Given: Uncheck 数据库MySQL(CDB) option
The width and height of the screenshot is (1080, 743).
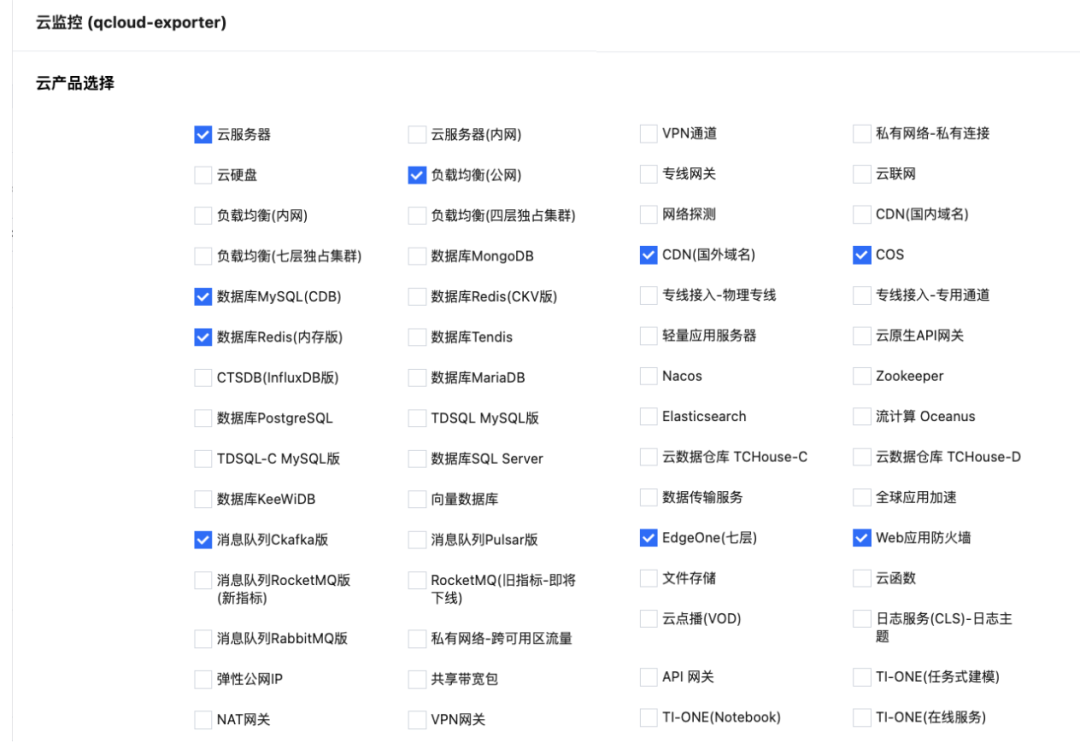Looking at the screenshot, I should tap(202, 297).
